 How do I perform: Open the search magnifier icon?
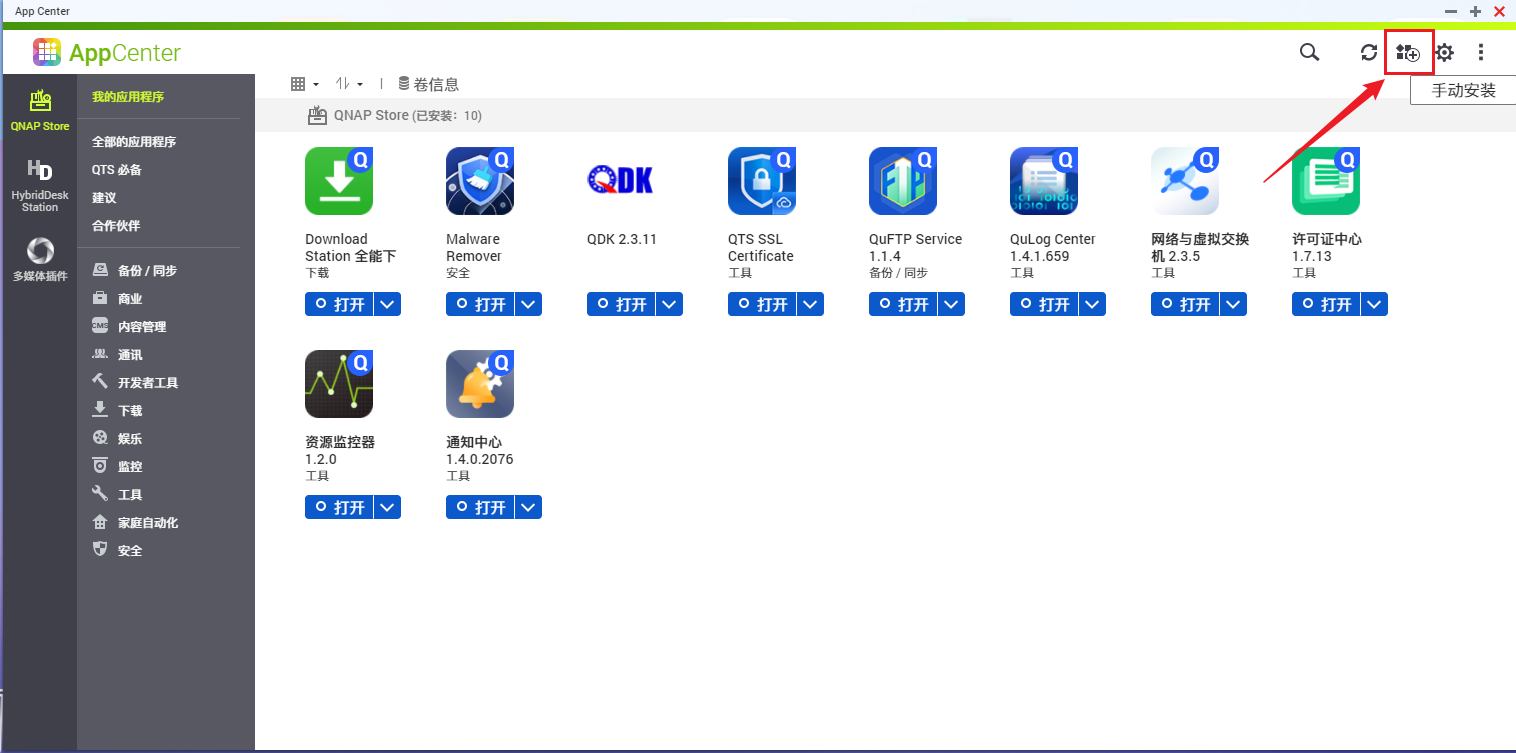1309,52
